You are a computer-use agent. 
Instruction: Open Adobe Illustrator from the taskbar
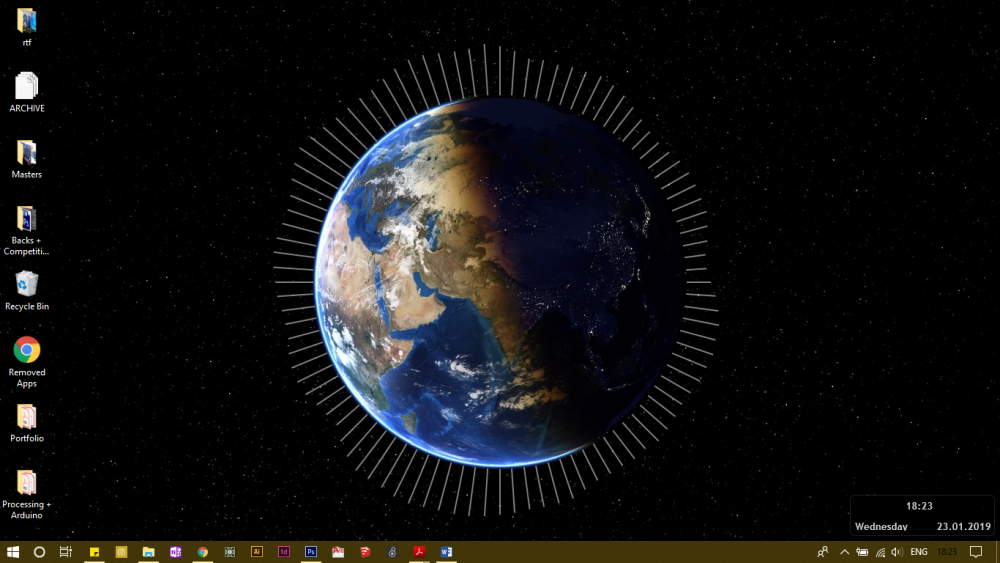[x=257, y=552]
